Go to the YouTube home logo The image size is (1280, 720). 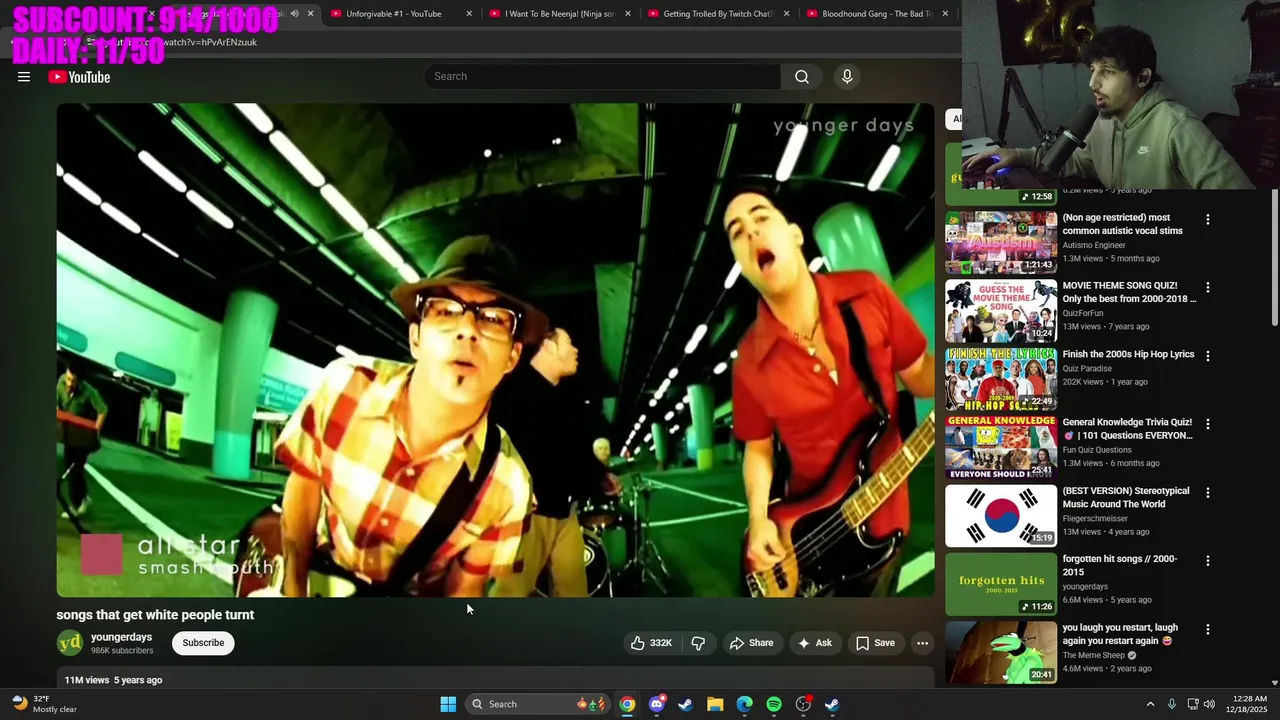click(x=79, y=77)
